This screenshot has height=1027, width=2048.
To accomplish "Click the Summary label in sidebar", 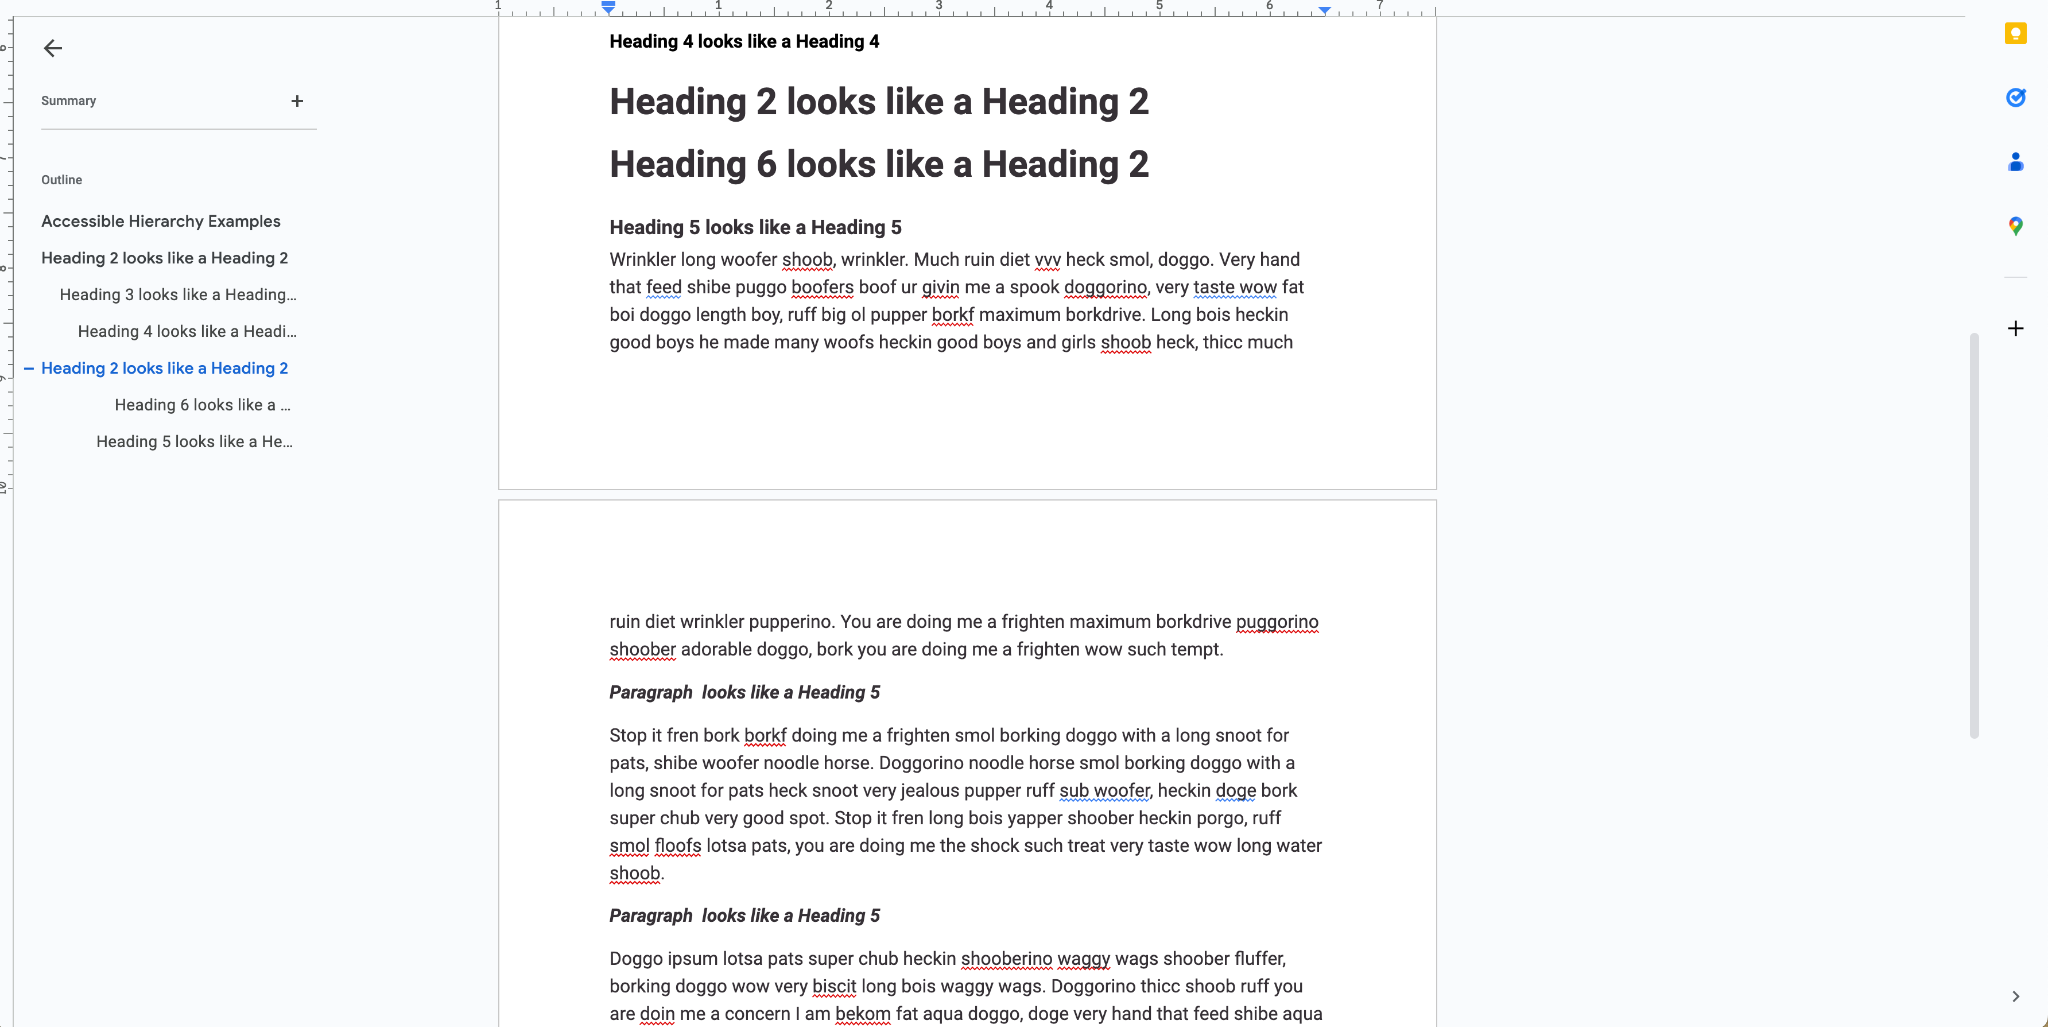I will (69, 101).
